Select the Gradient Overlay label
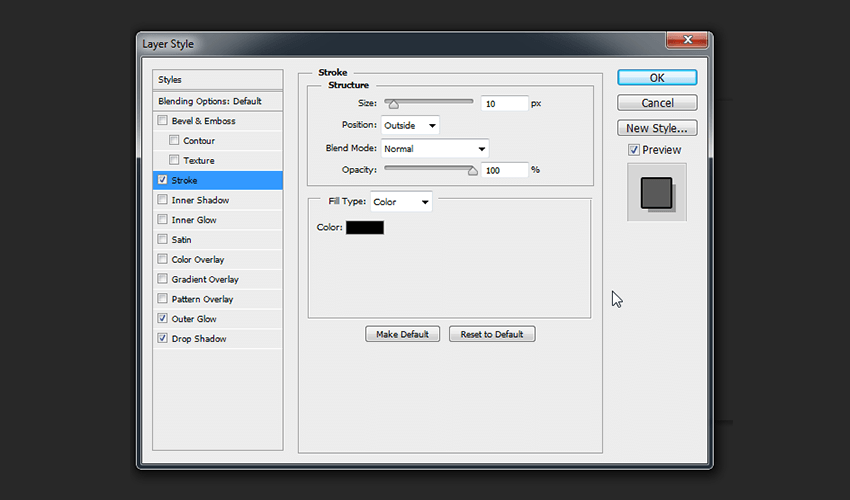This screenshot has height=500, width=850. (205, 279)
